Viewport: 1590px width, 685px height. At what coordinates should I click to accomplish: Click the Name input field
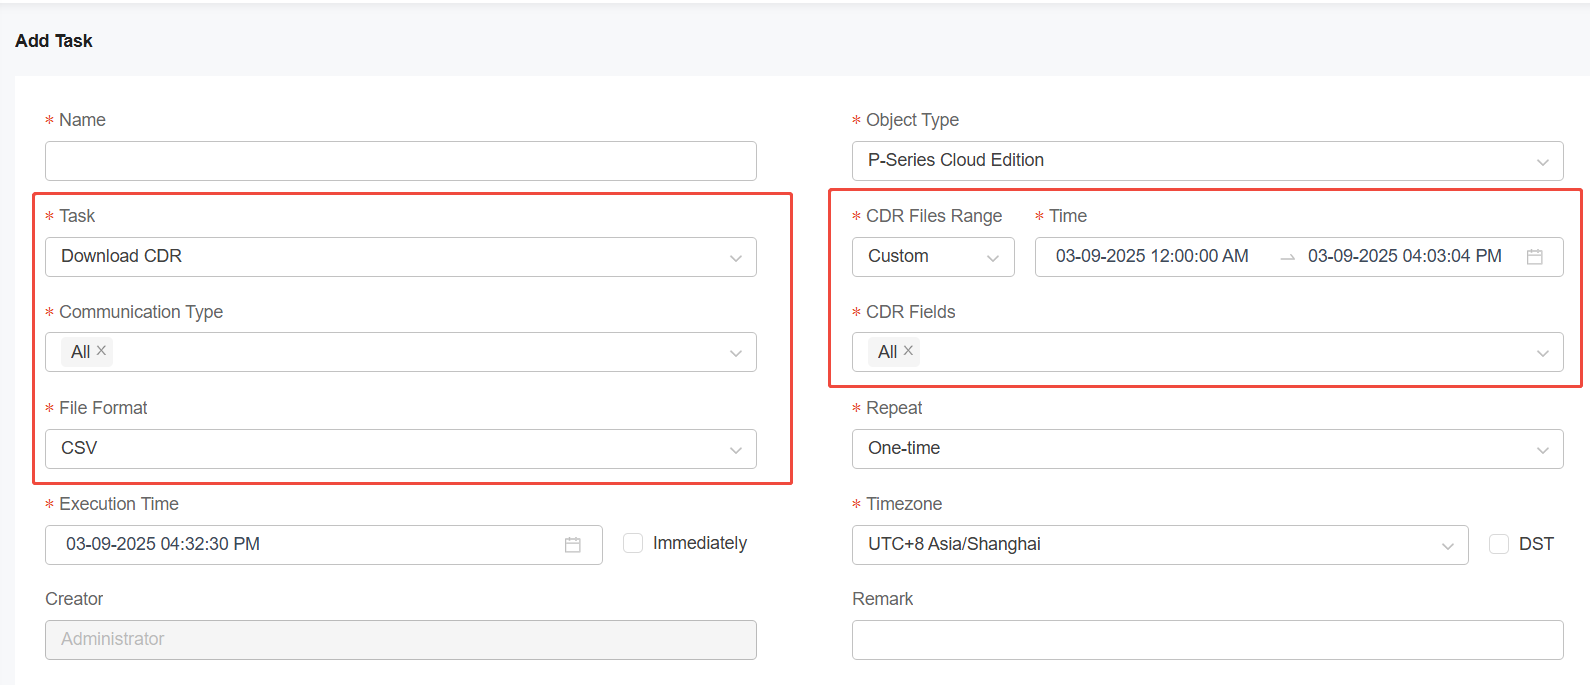click(x=400, y=161)
